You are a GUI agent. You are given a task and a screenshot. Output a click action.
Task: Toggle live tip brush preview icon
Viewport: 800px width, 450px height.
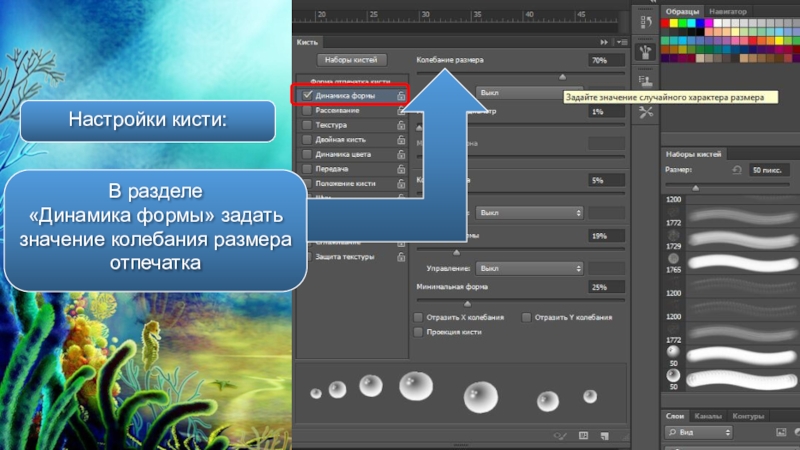[x=560, y=436]
